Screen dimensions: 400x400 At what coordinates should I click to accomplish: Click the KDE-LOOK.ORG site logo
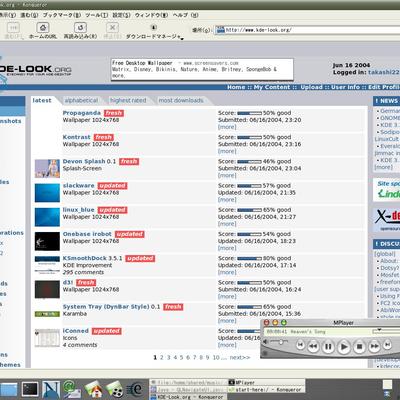point(36,70)
